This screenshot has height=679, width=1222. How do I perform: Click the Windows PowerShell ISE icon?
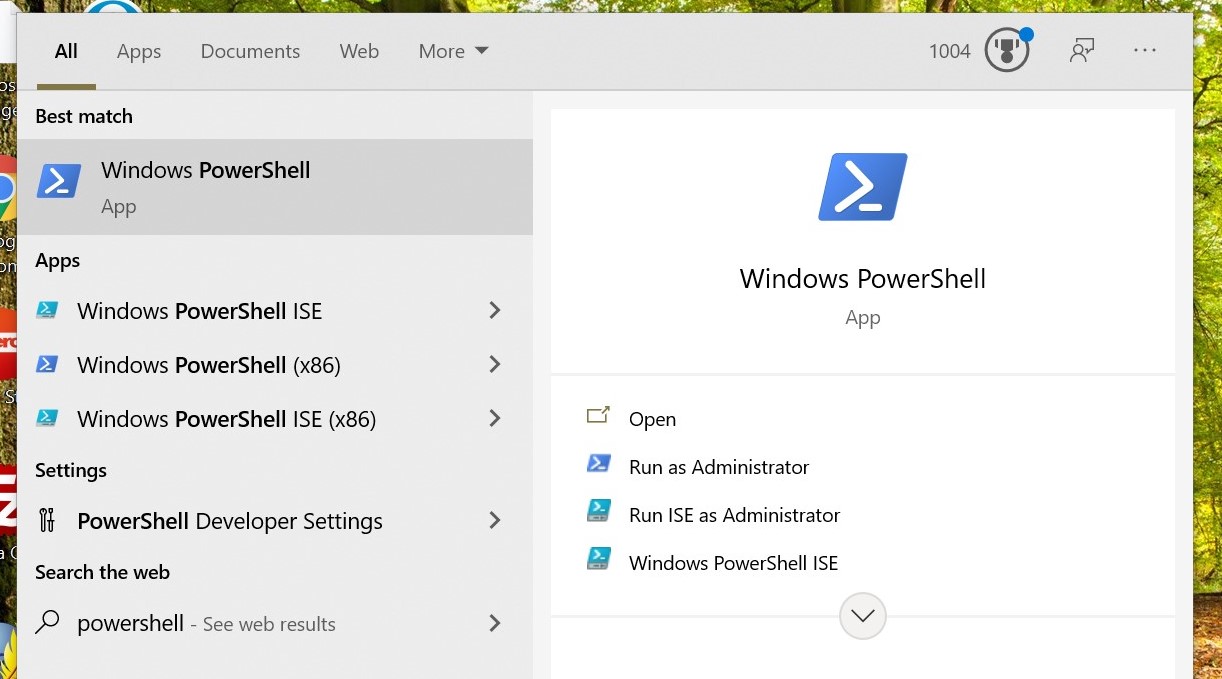click(x=47, y=310)
